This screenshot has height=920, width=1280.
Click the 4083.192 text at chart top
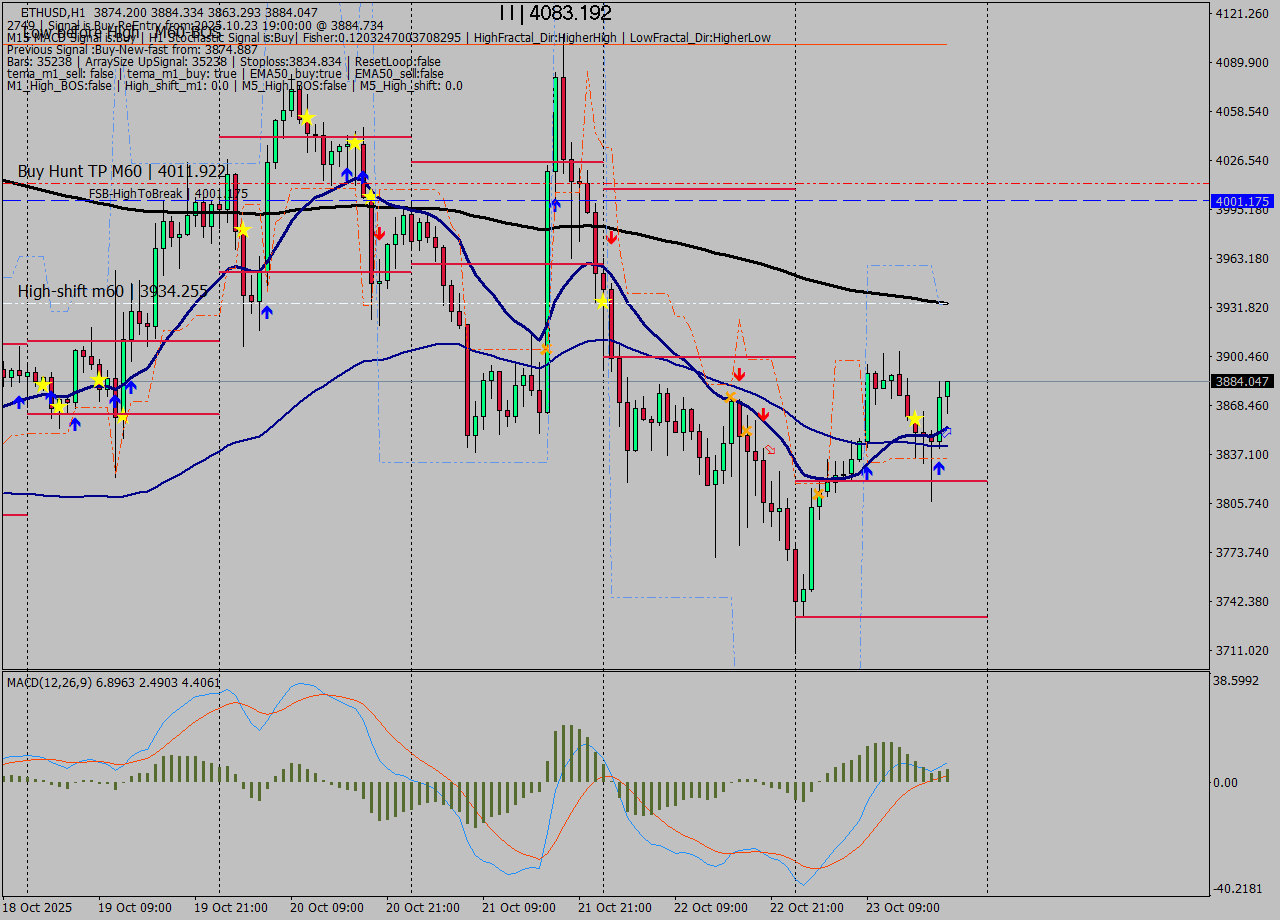[x=570, y=13]
